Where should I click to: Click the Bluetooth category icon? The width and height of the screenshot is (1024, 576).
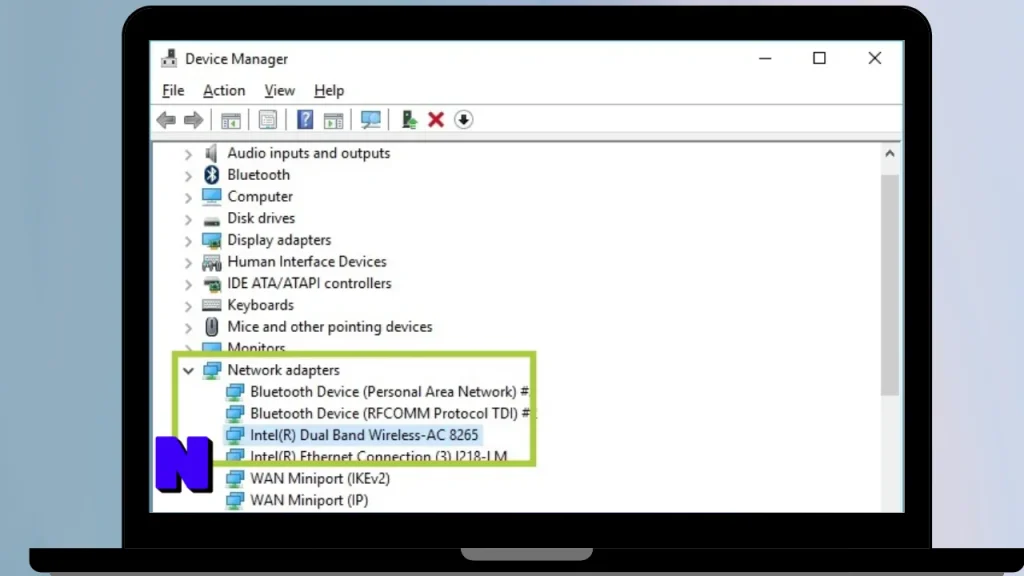pyautogui.click(x=211, y=175)
